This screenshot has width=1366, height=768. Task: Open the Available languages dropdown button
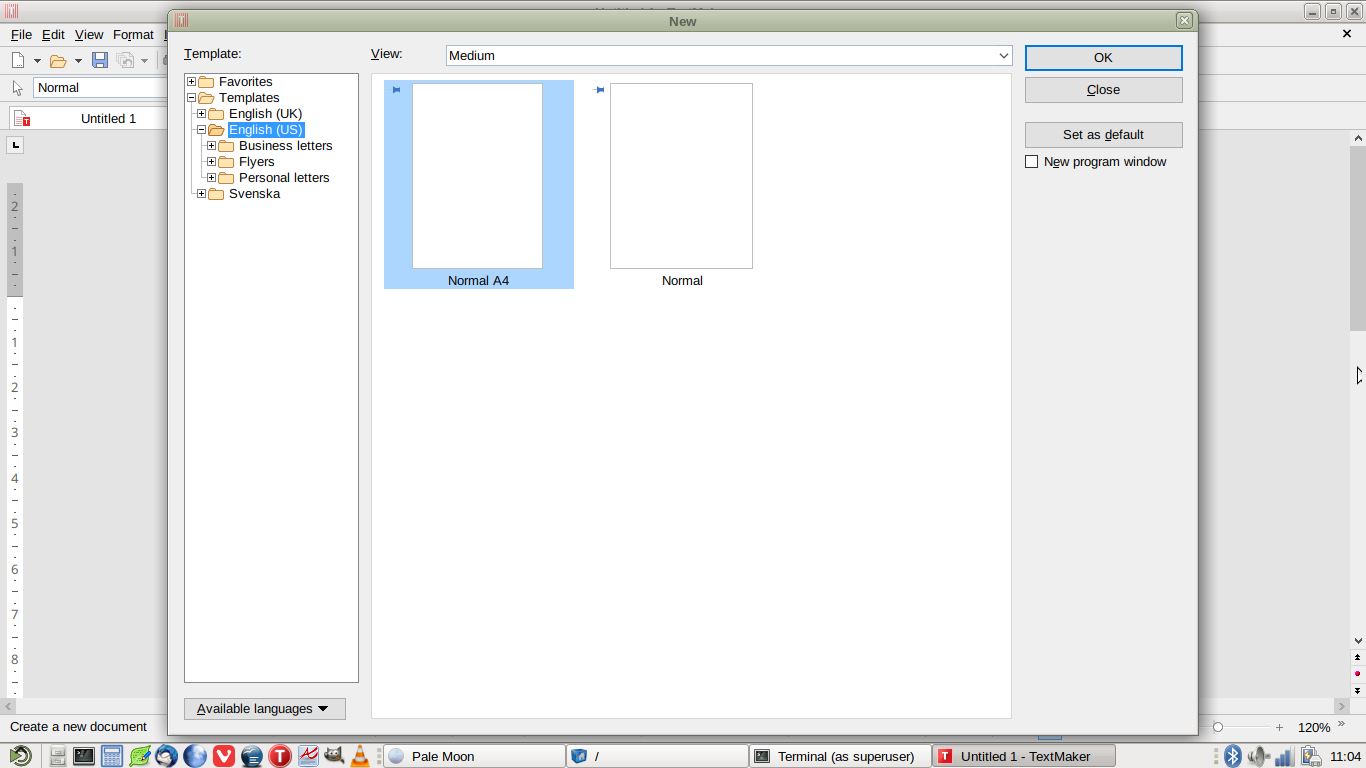pos(264,709)
